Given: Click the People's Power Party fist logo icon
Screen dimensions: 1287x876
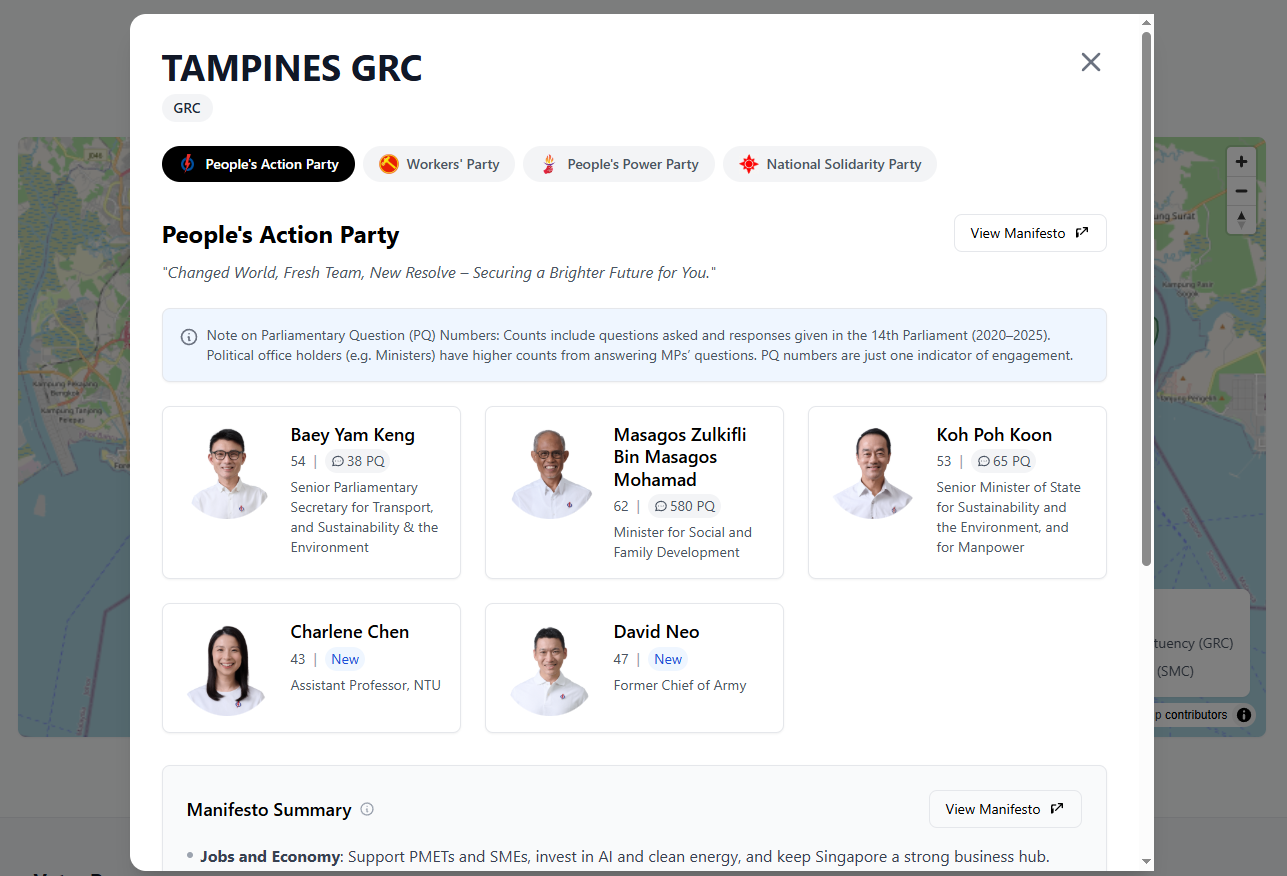Looking at the screenshot, I should pos(549,164).
